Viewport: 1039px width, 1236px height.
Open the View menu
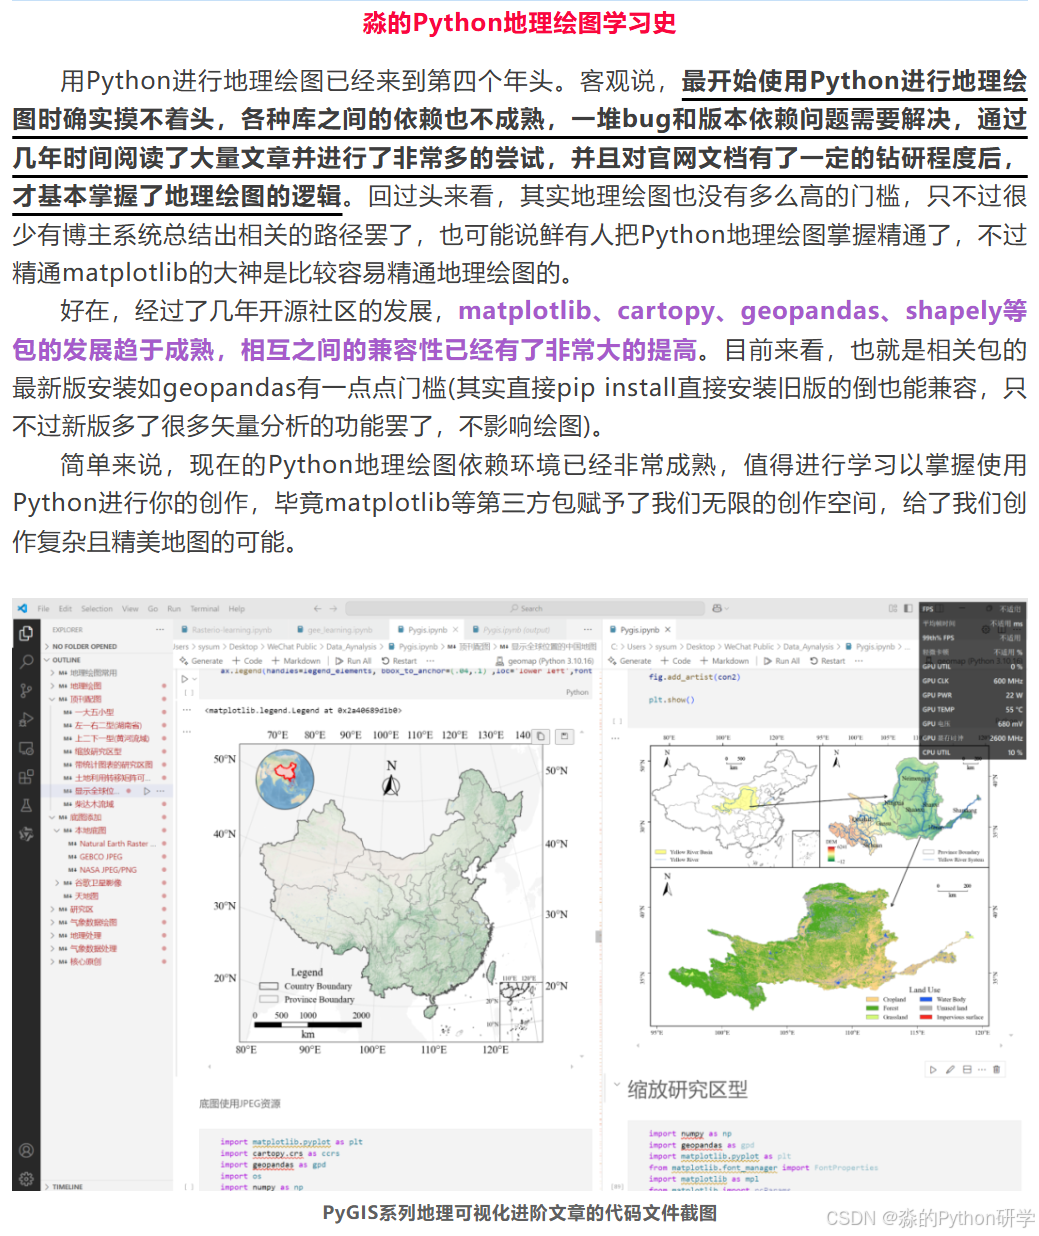point(130,608)
